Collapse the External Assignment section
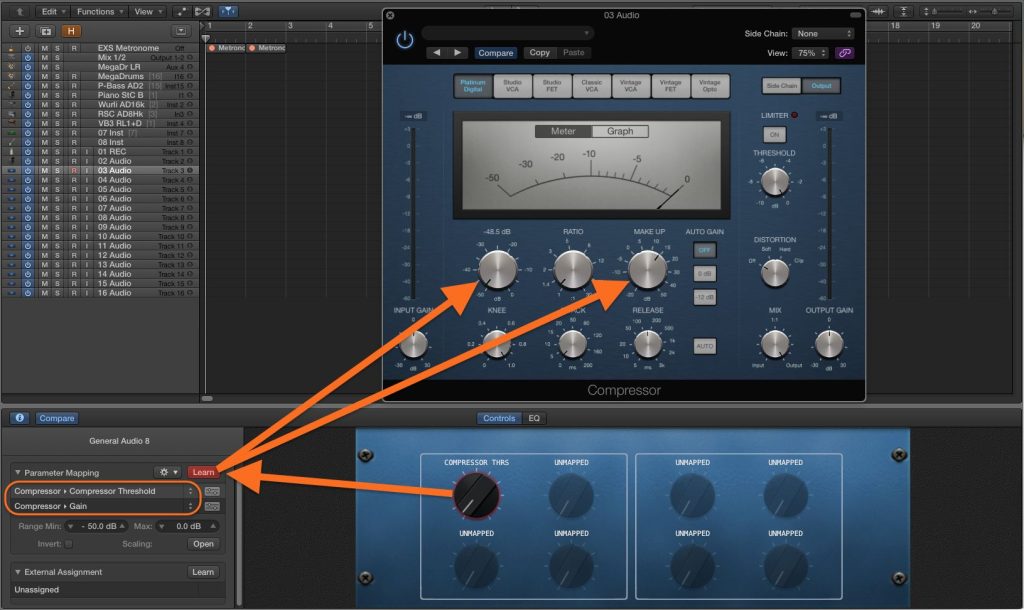 (x=18, y=572)
